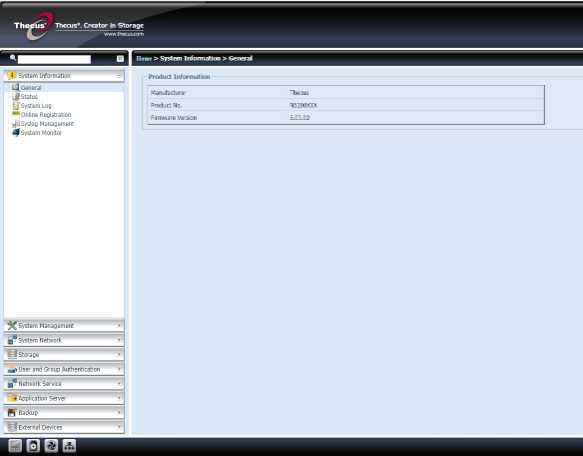The height and width of the screenshot is (456, 583).
Task: Click the General item icon
Action: pyautogui.click(x=15, y=87)
